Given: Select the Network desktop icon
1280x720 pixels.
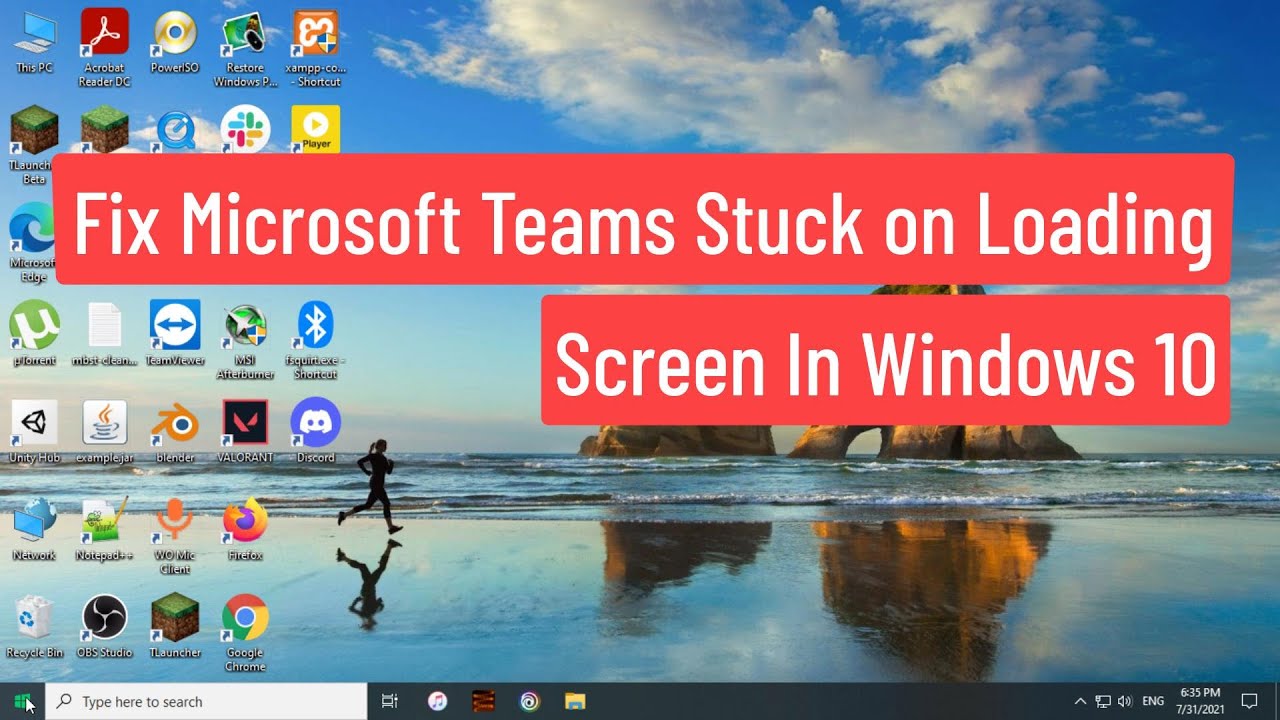Looking at the screenshot, I should click(34, 529).
